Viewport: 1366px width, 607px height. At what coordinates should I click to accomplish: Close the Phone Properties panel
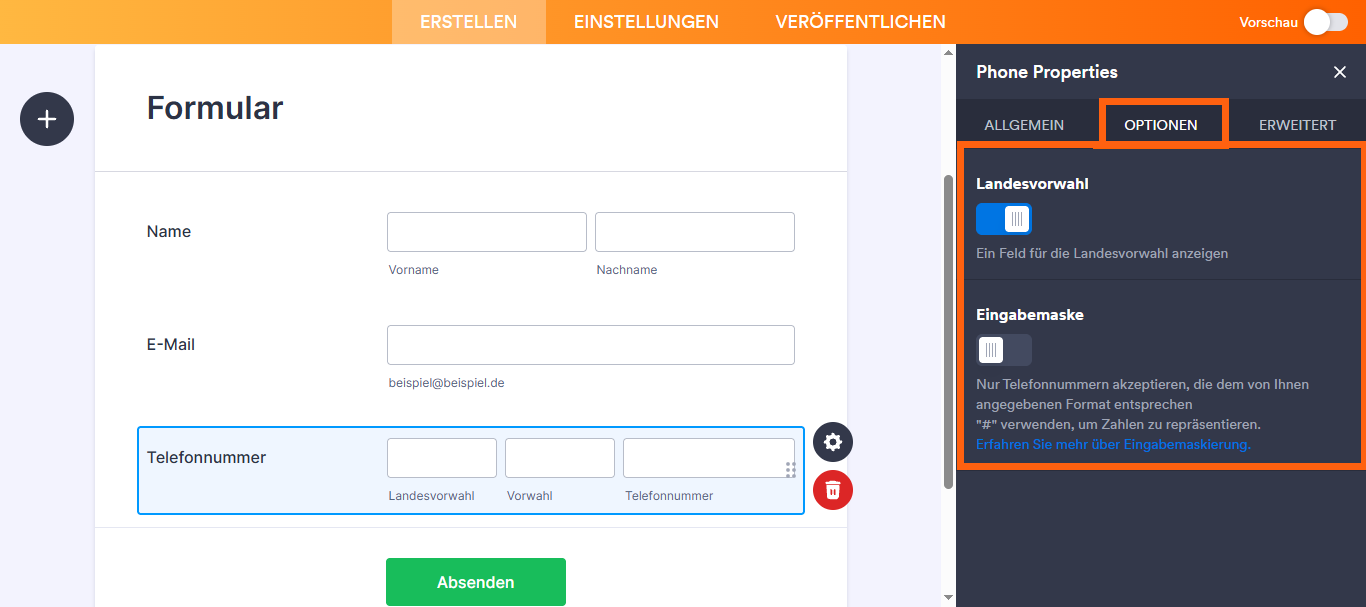click(1340, 72)
